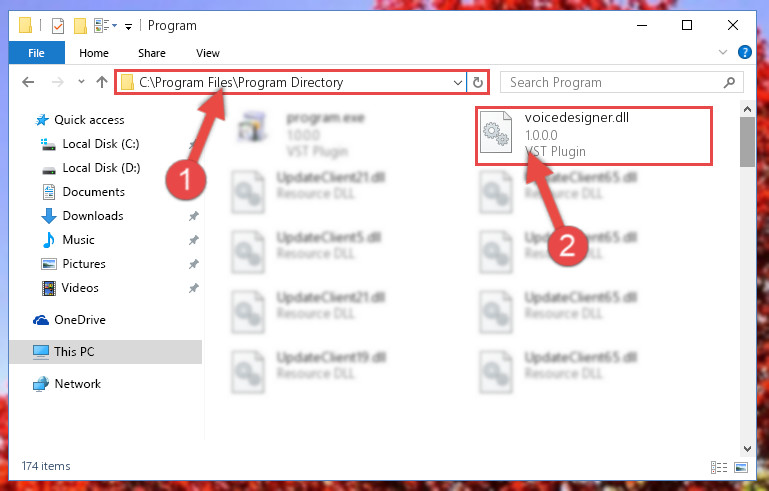Open the recent locations dropdown arrow

81,82
